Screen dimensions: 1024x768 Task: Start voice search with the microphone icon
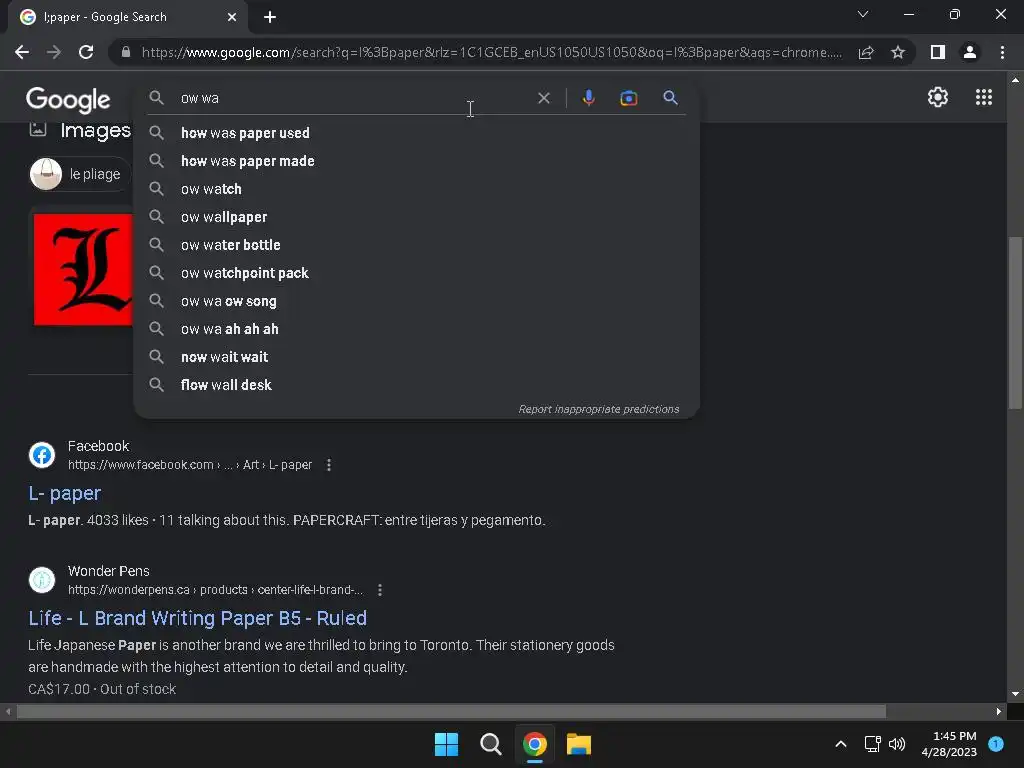(x=588, y=98)
